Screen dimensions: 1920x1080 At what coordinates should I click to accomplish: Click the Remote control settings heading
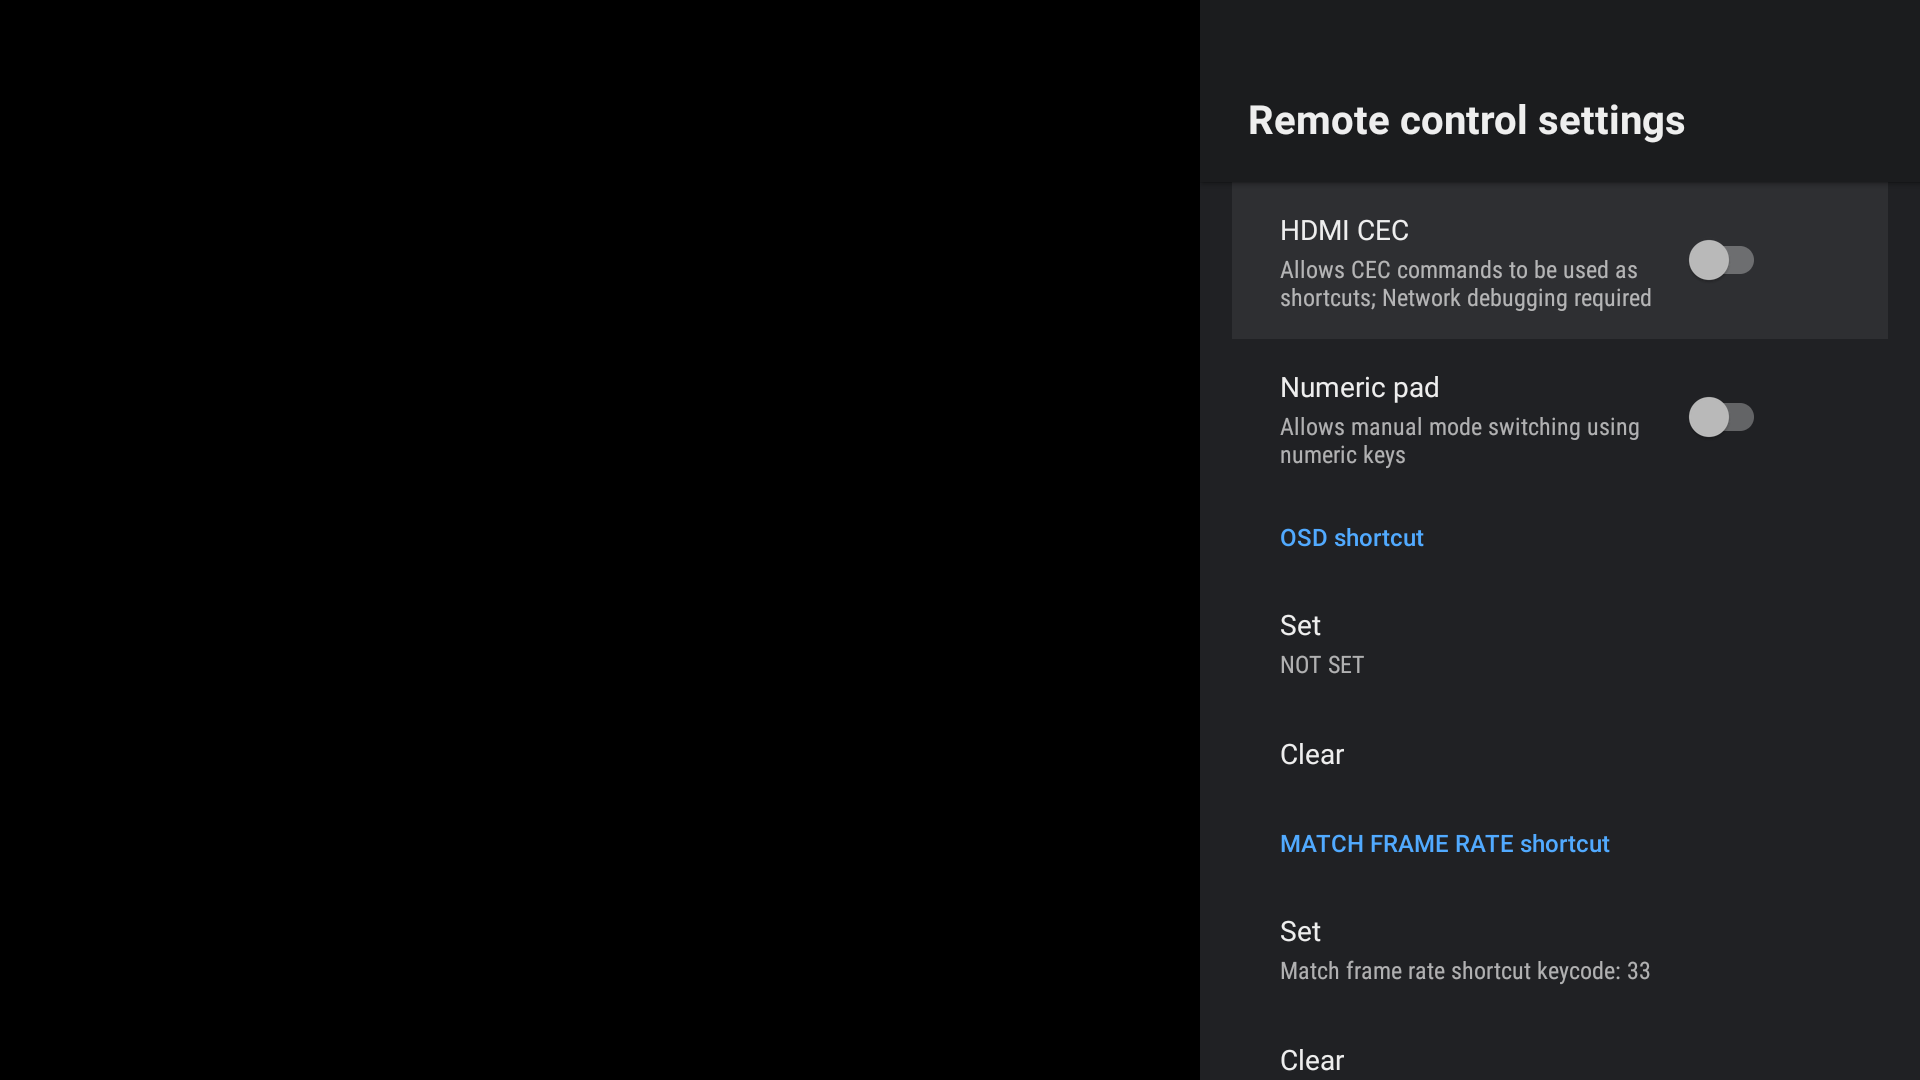[x=1466, y=121]
